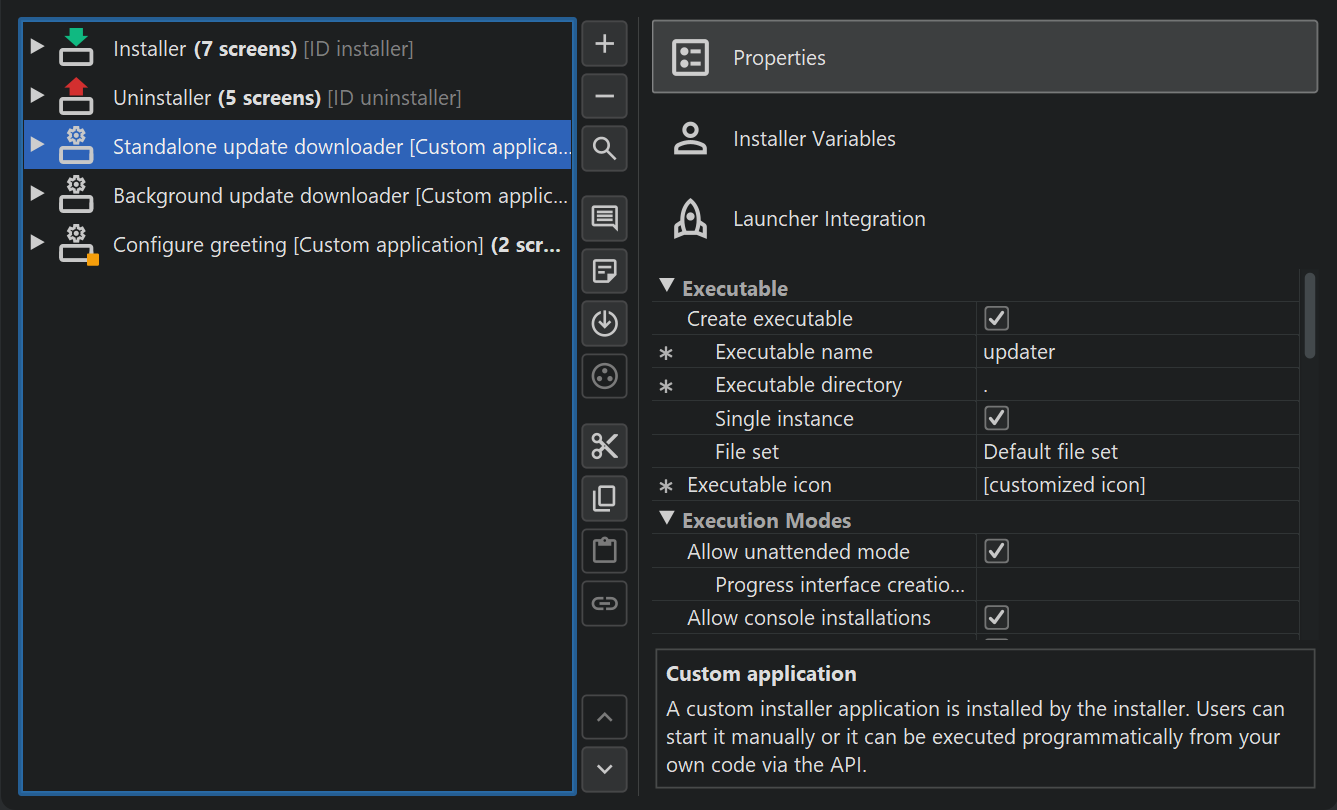The image size is (1337, 810).
Task: Uncheck the Create executable checkbox
Action: coord(996,319)
